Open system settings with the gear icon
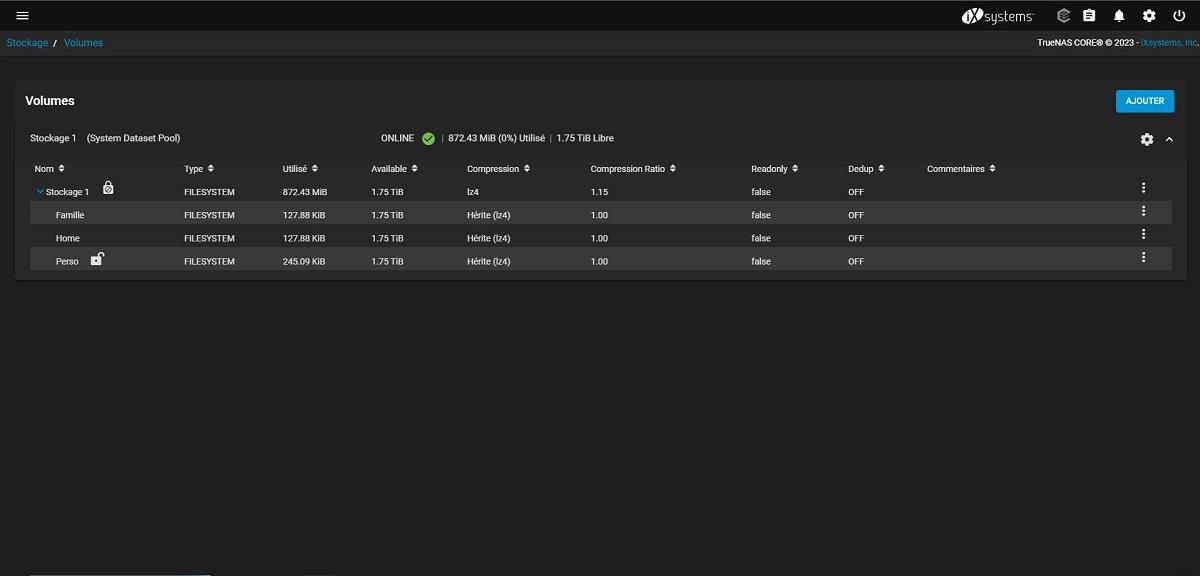 1149,15
